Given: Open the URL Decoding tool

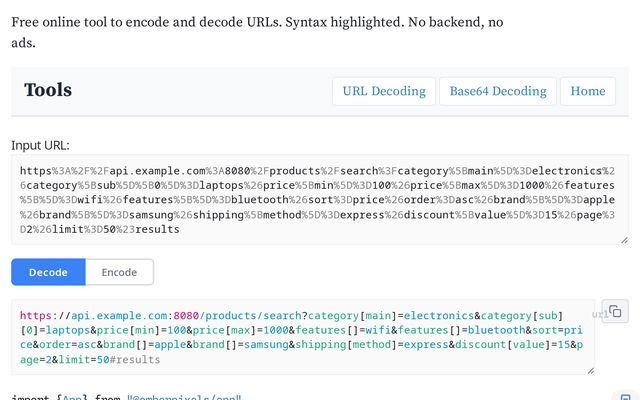Looking at the screenshot, I should tap(384, 91).
